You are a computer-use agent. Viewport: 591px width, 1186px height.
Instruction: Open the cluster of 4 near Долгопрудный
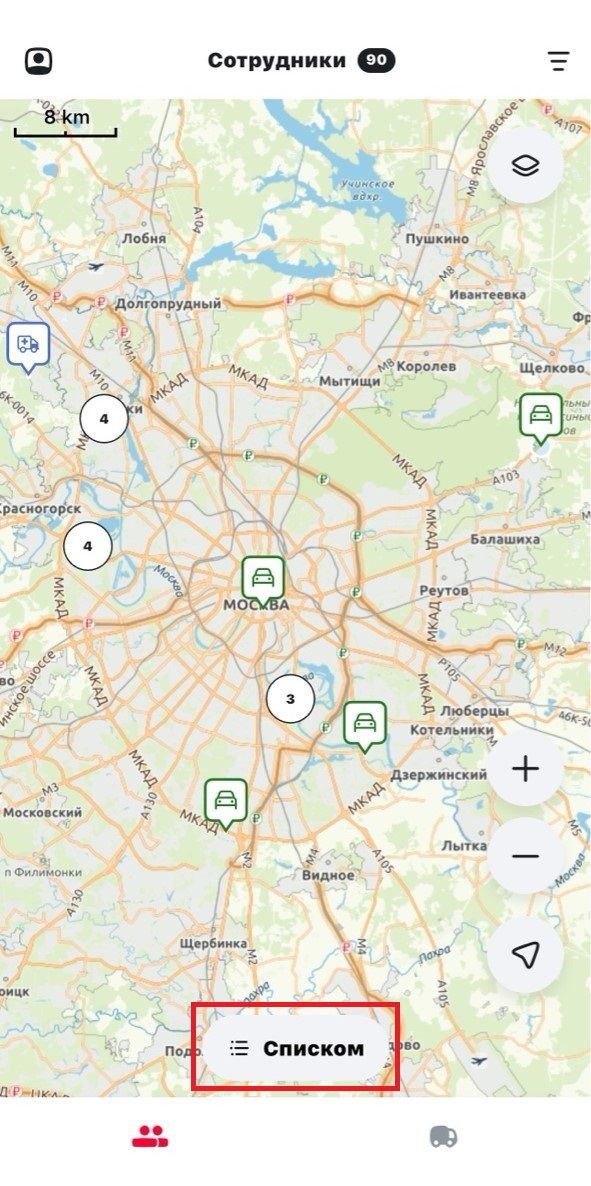tap(104, 418)
